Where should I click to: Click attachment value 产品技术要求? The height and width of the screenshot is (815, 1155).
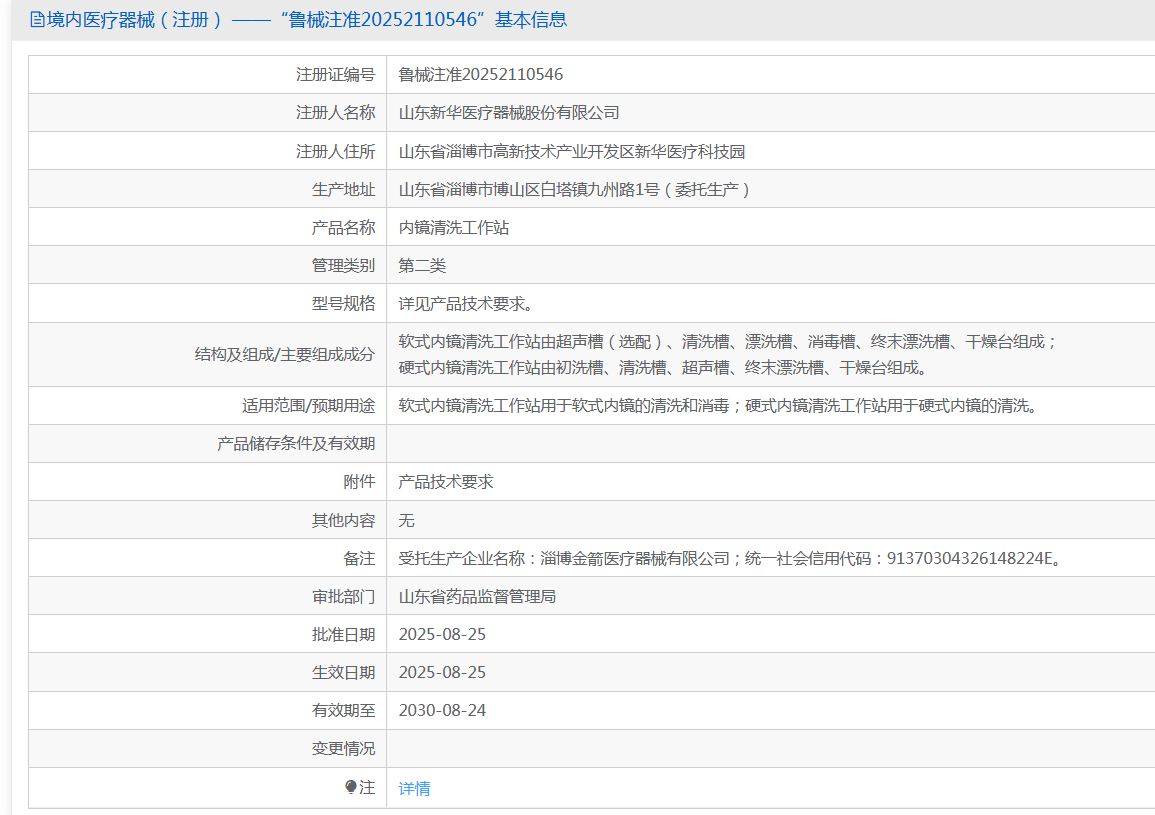(446, 482)
